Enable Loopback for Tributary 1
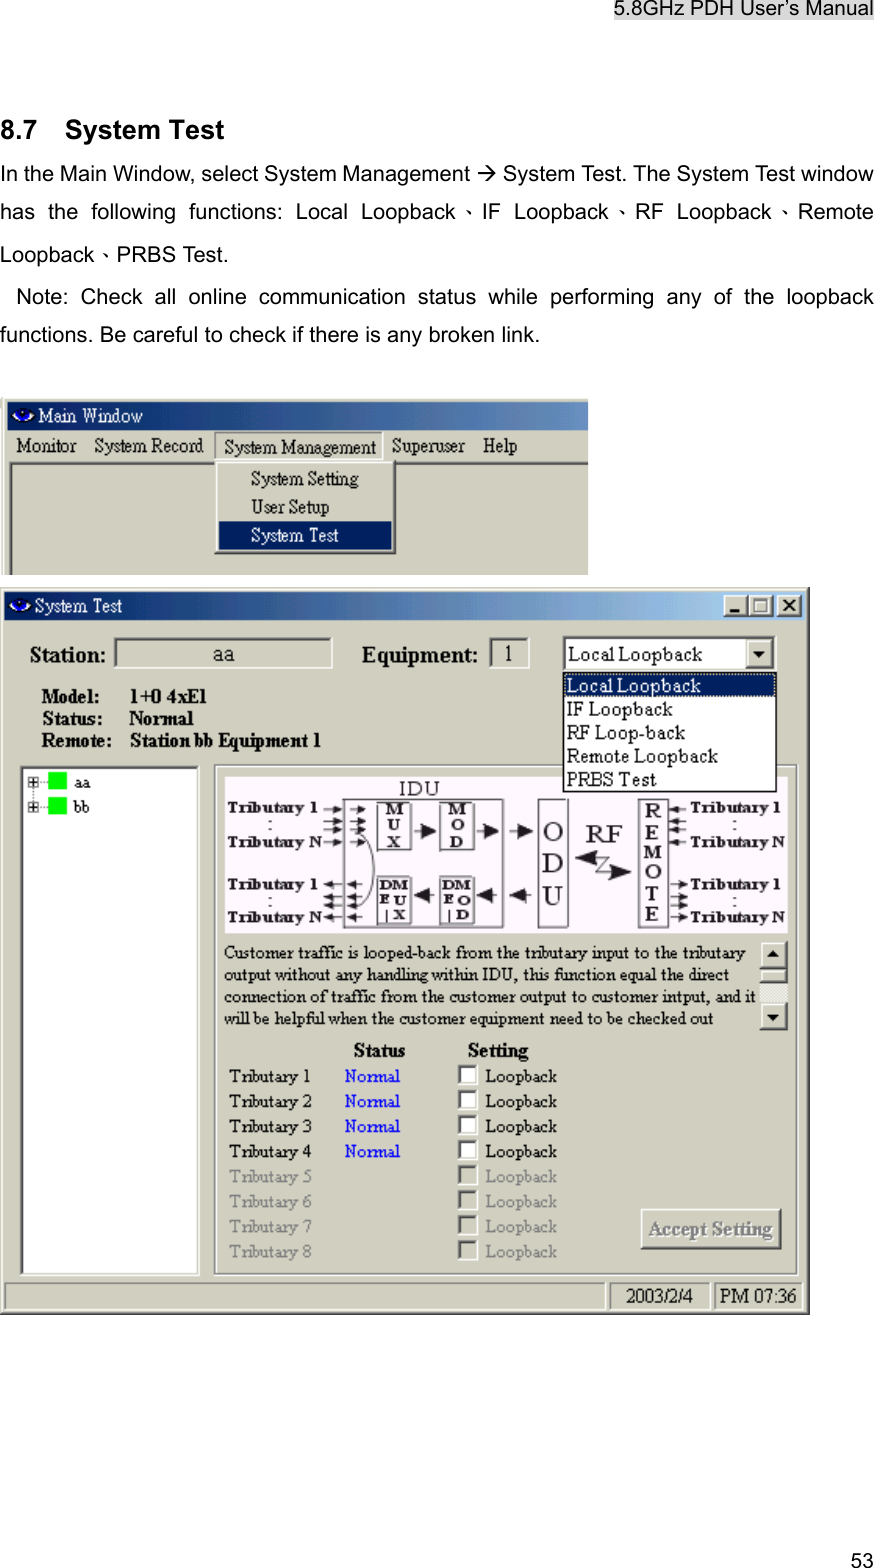The image size is (874, 1568). (x=467, y=1075)
